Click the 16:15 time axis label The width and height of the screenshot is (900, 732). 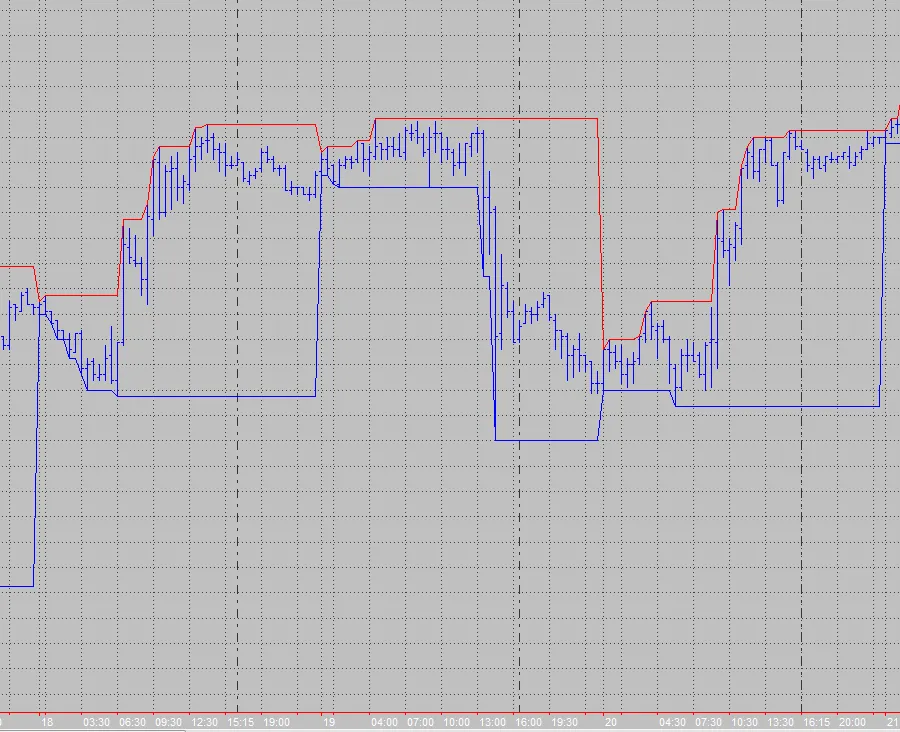pos(817,722)
